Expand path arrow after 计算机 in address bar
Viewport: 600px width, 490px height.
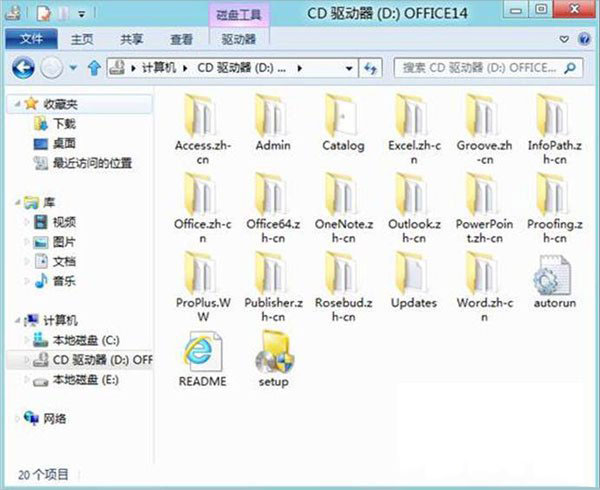[186, 68]
